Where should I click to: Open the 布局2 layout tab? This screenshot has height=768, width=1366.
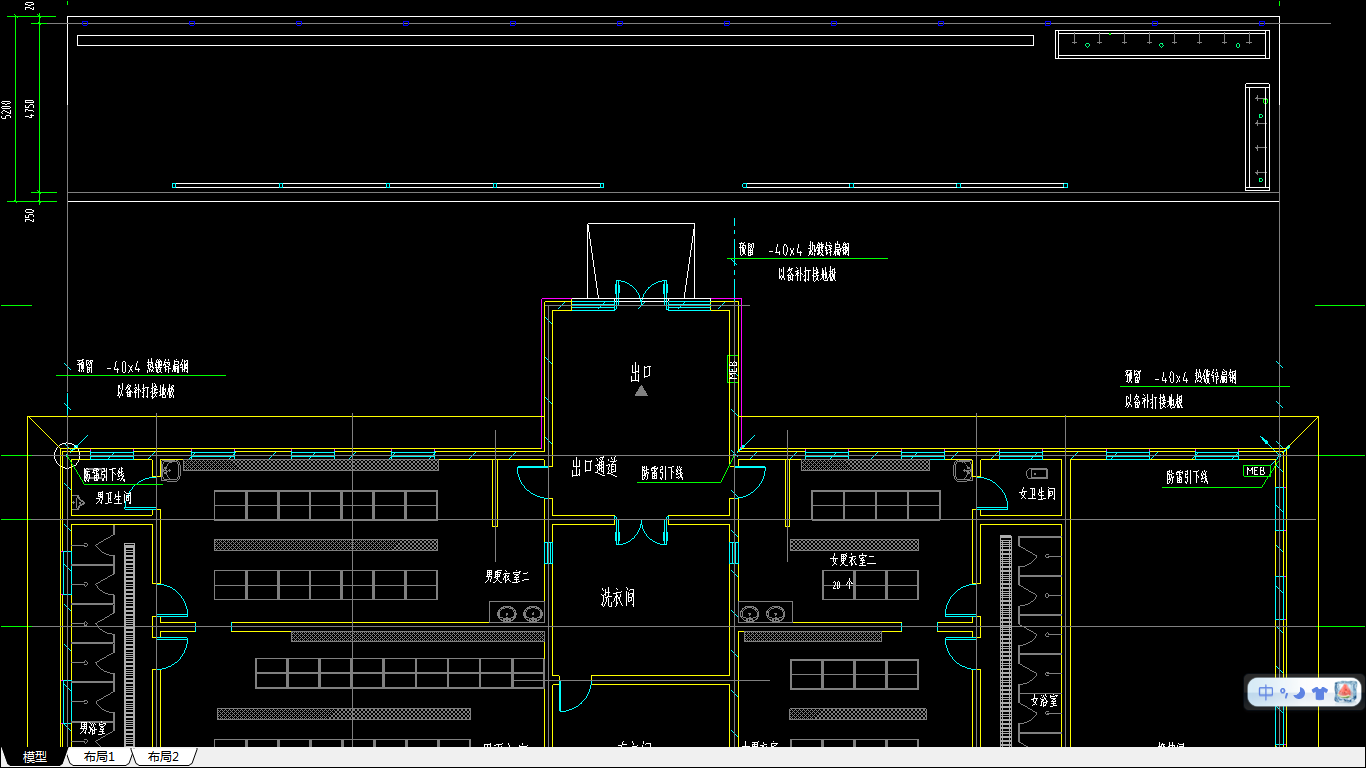click(x=163, y=757)
